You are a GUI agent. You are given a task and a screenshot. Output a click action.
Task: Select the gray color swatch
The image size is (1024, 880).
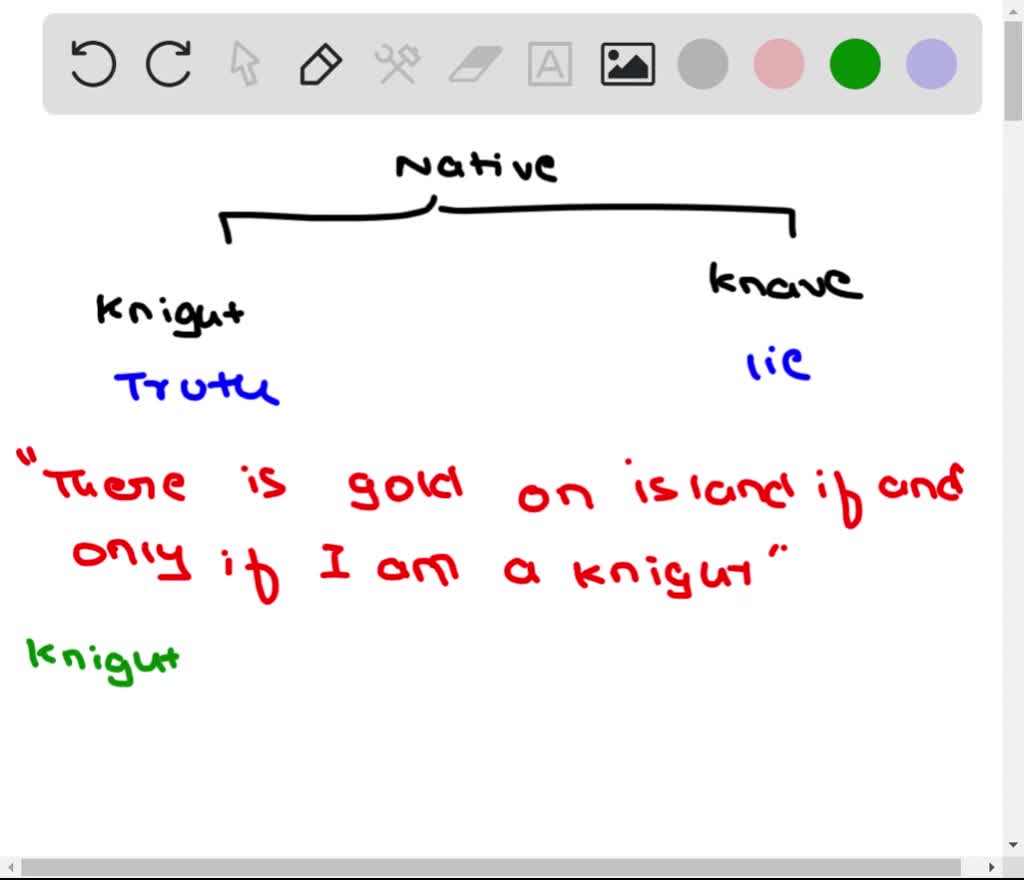(x=702, y=63)
